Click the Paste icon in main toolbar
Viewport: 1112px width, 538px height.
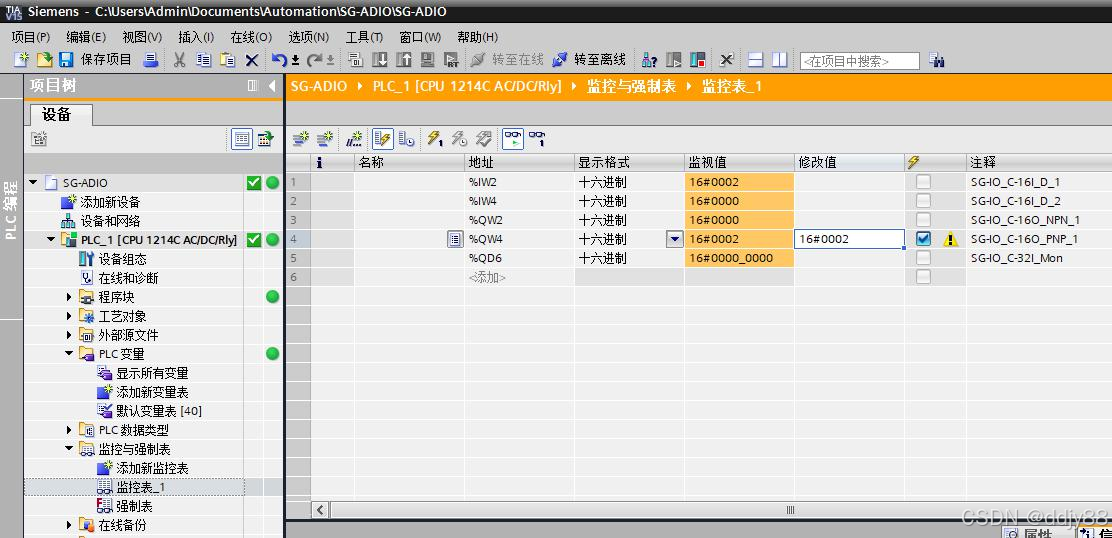[227, 60]
